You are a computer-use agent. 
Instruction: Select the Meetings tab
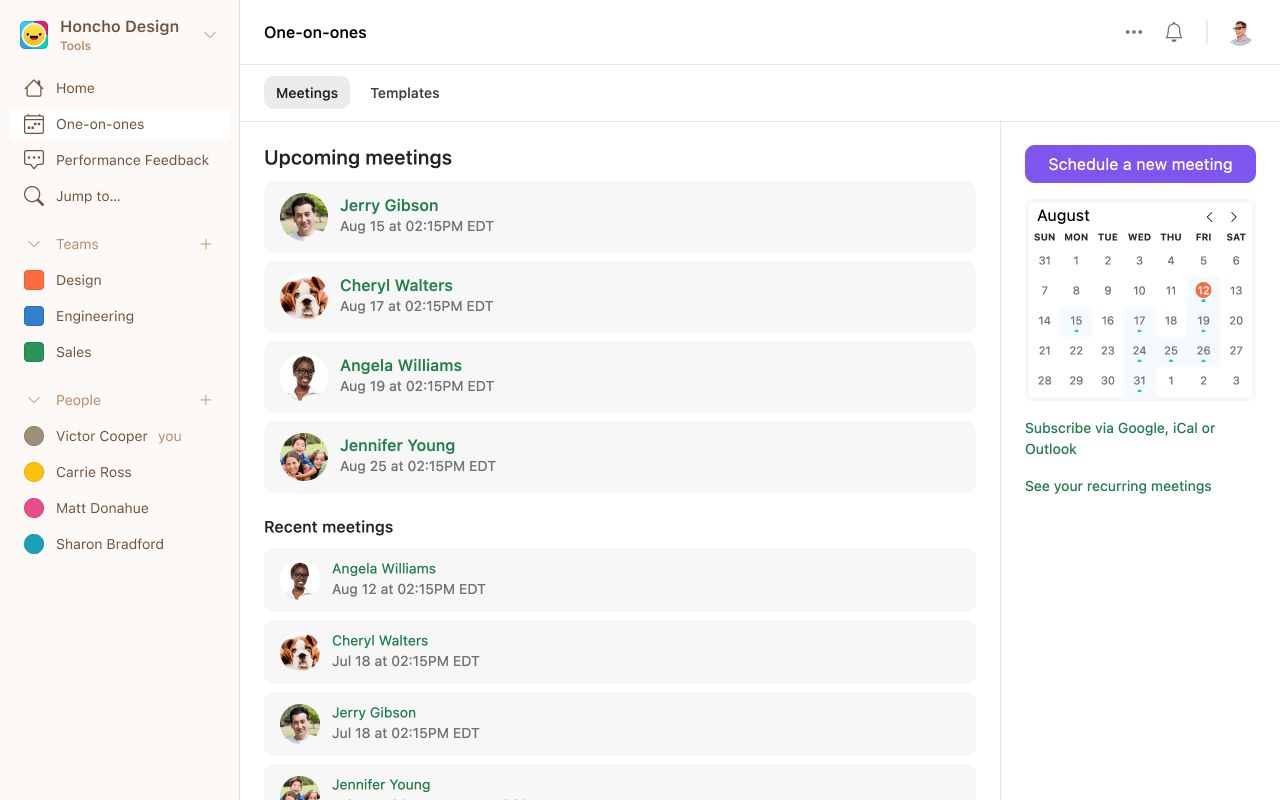(x=307, y=93)
